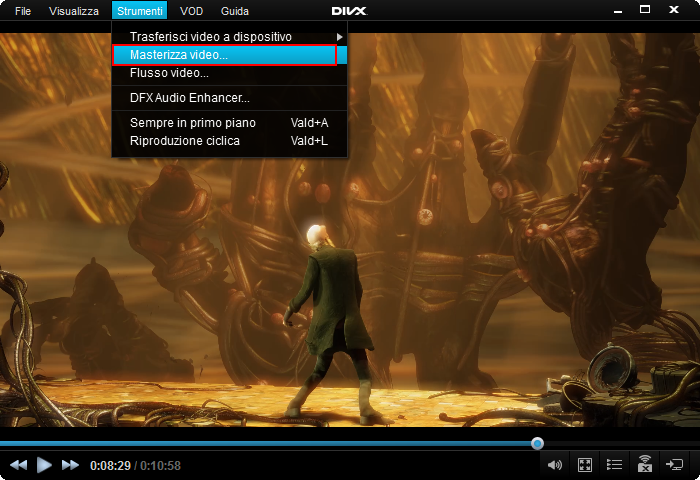Select Masterizza video… menu entry
This screenshot has height=480, width=700.
(x=229, y=55)
